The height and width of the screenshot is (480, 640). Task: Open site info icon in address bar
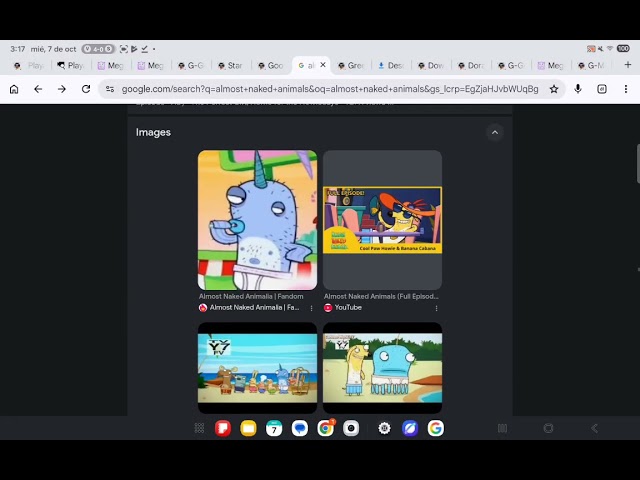(x=110, y=89)
